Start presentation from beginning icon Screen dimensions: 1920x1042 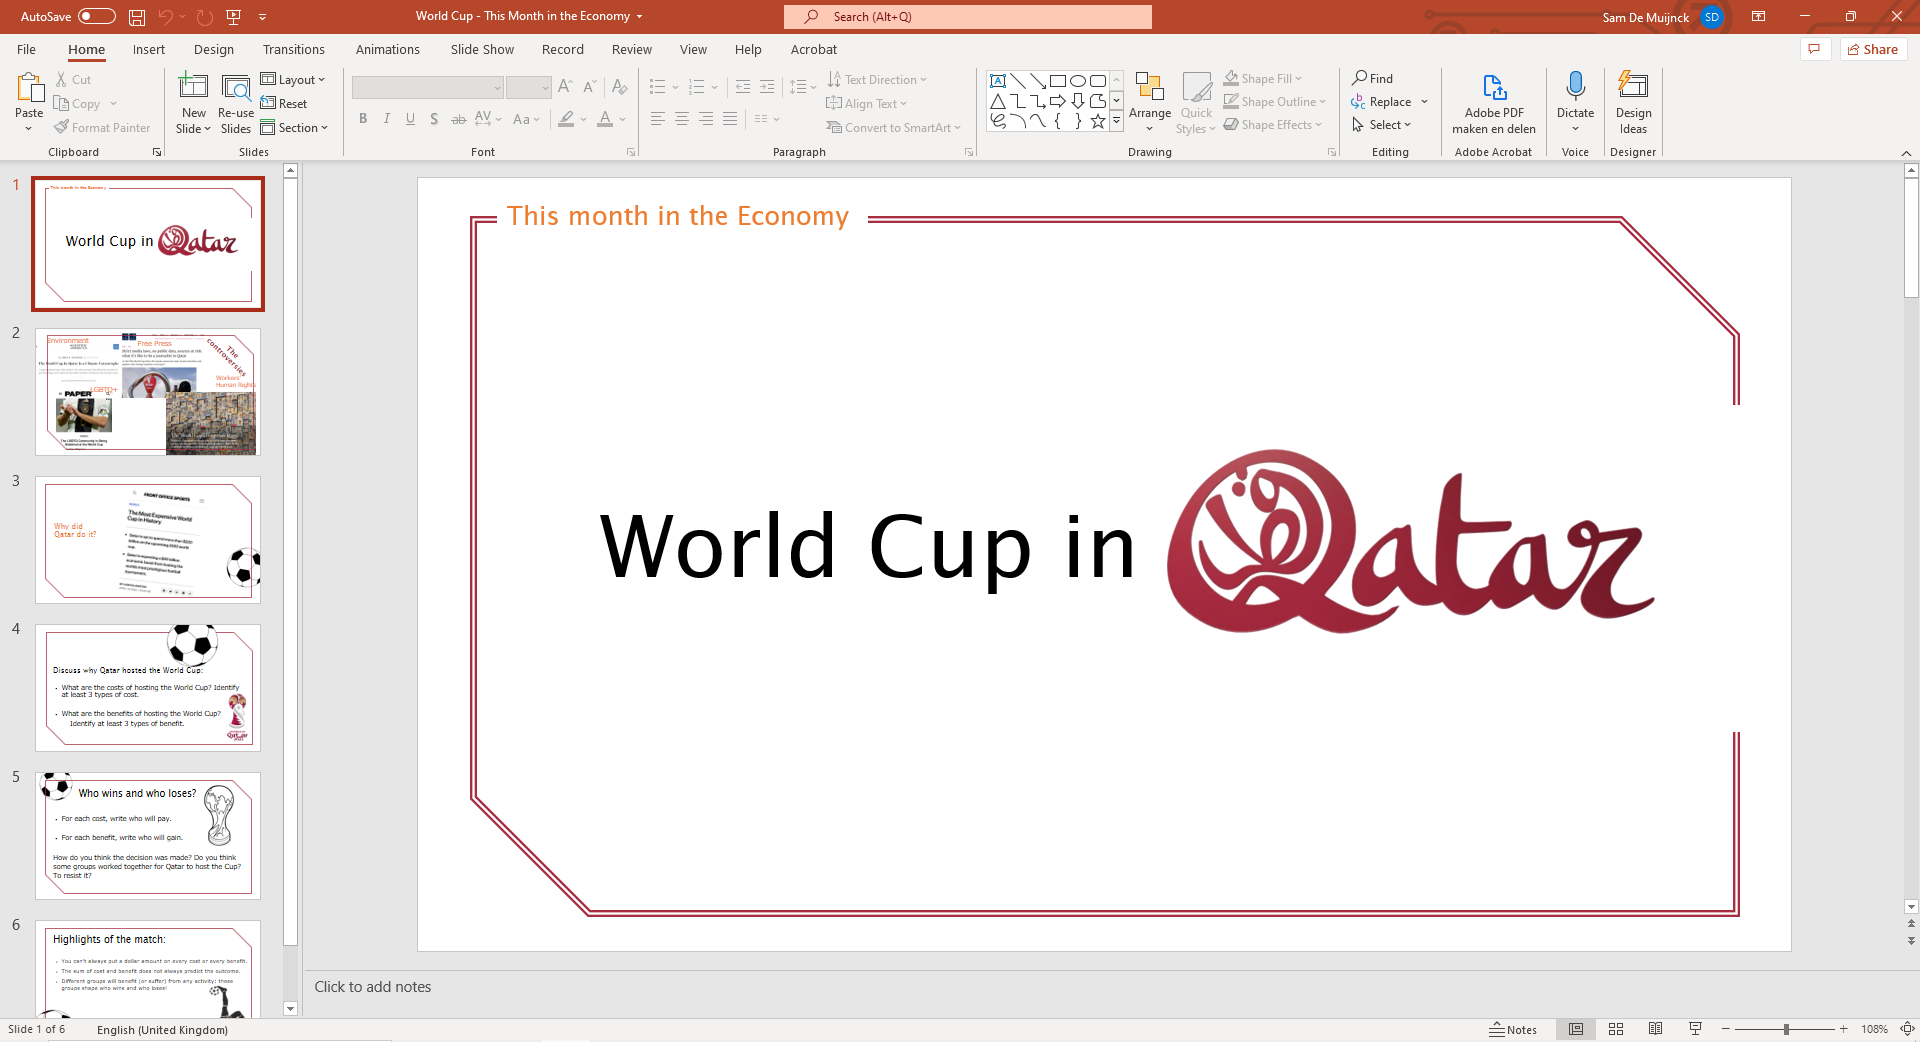click(x=234, y=17)
